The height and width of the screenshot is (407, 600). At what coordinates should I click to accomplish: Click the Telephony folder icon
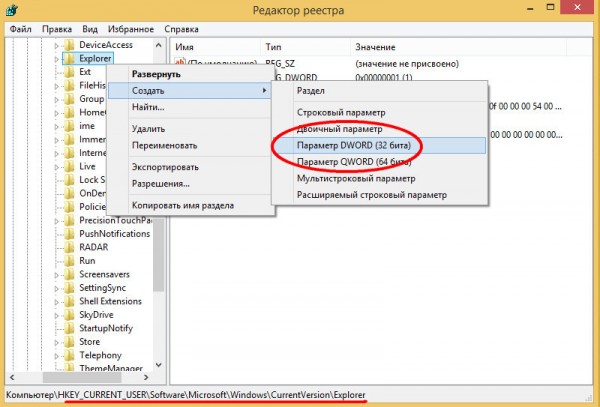(68, 355)
